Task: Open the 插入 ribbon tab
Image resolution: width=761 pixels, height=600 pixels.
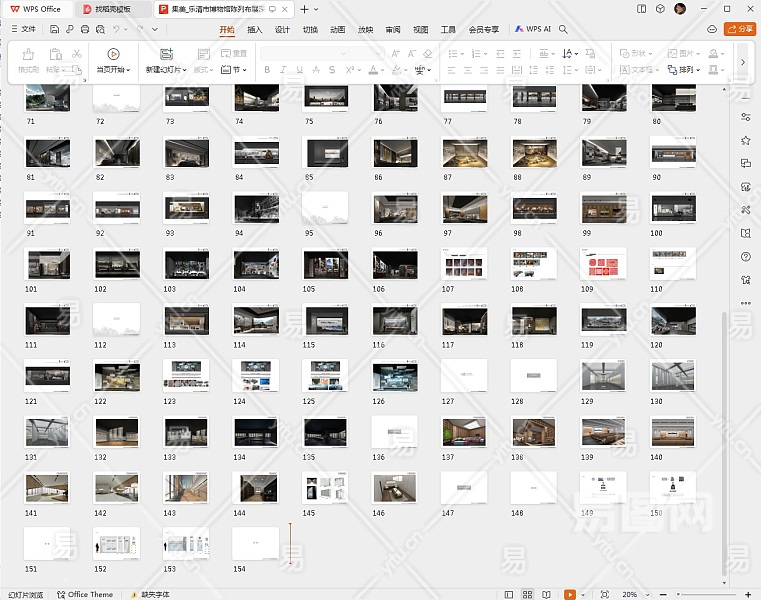Action: coord(255,30)
